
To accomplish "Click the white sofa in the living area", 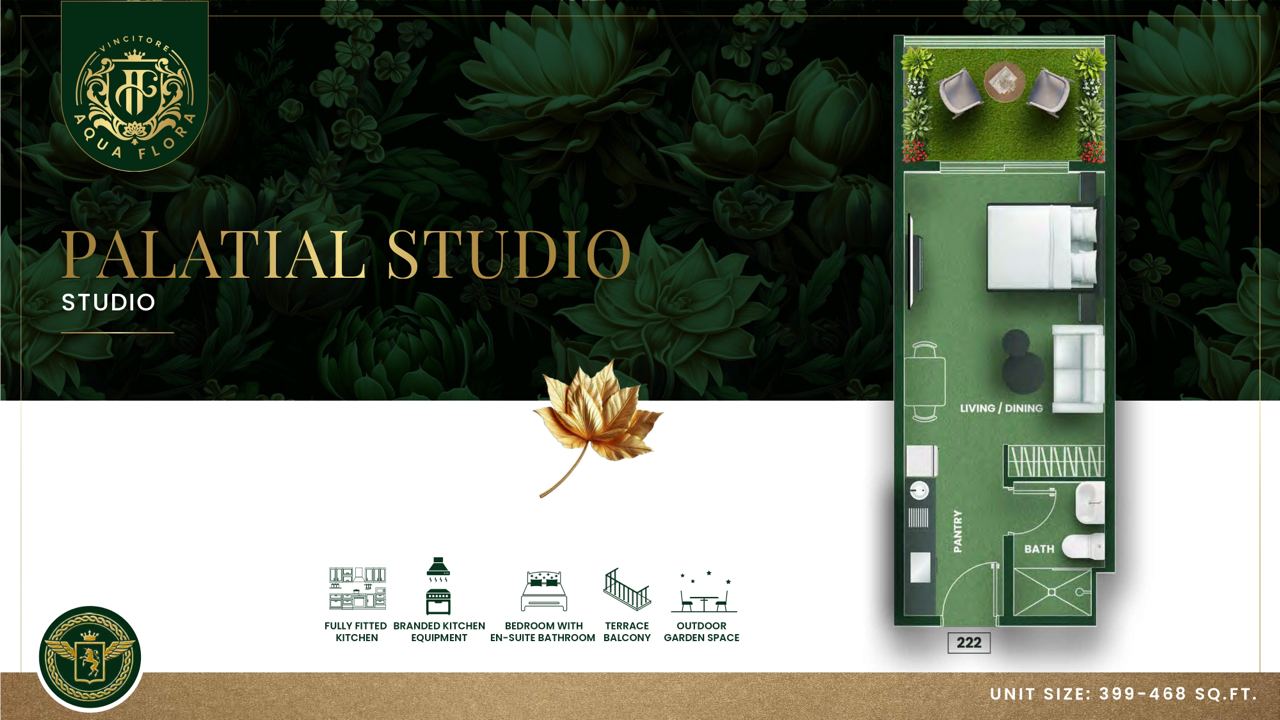I will tap(1077, 368).
